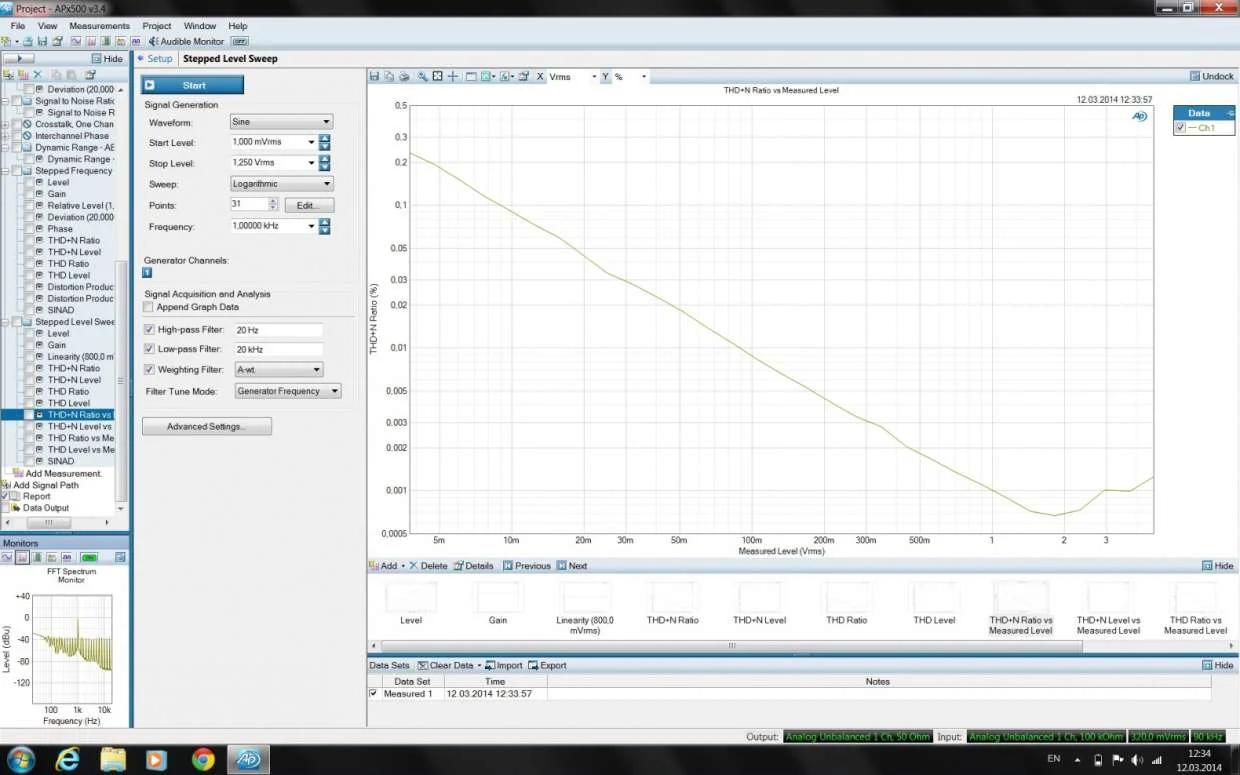Disable the High-pass Filter checkbox

point(149,329)
